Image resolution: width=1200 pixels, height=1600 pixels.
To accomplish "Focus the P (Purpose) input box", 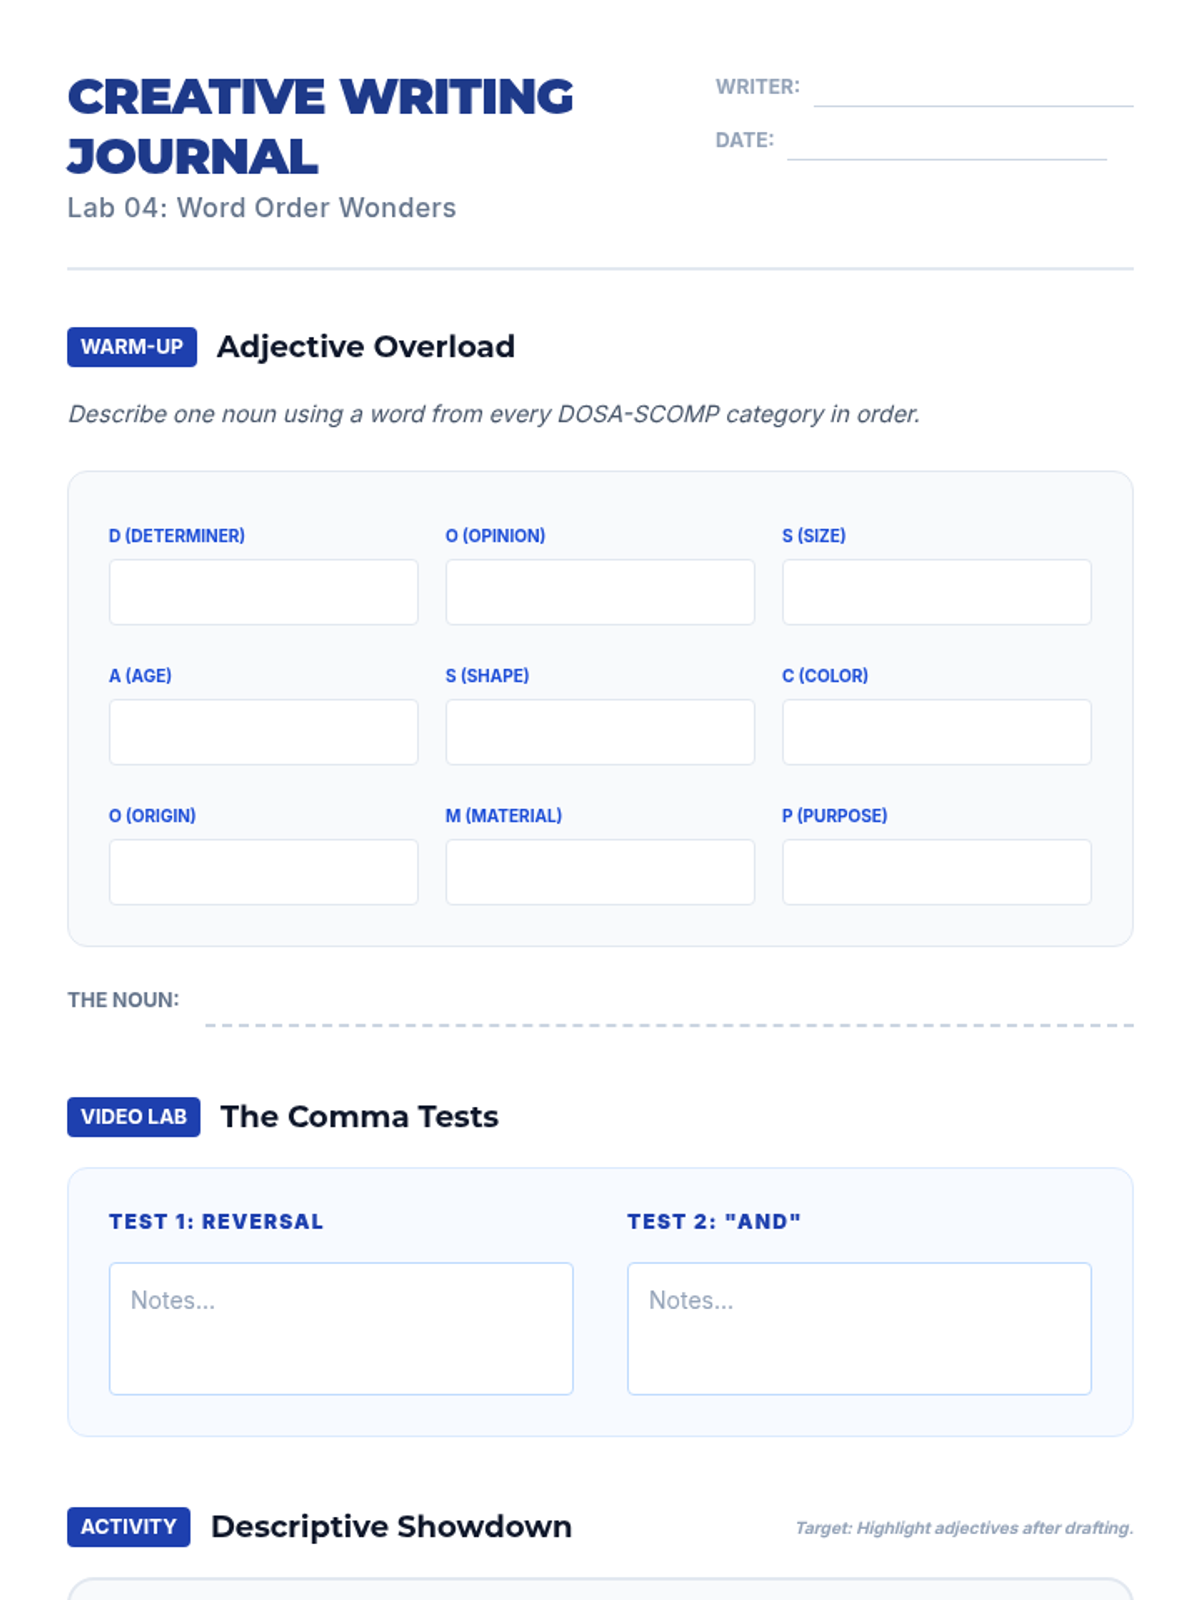I will 937,872.
